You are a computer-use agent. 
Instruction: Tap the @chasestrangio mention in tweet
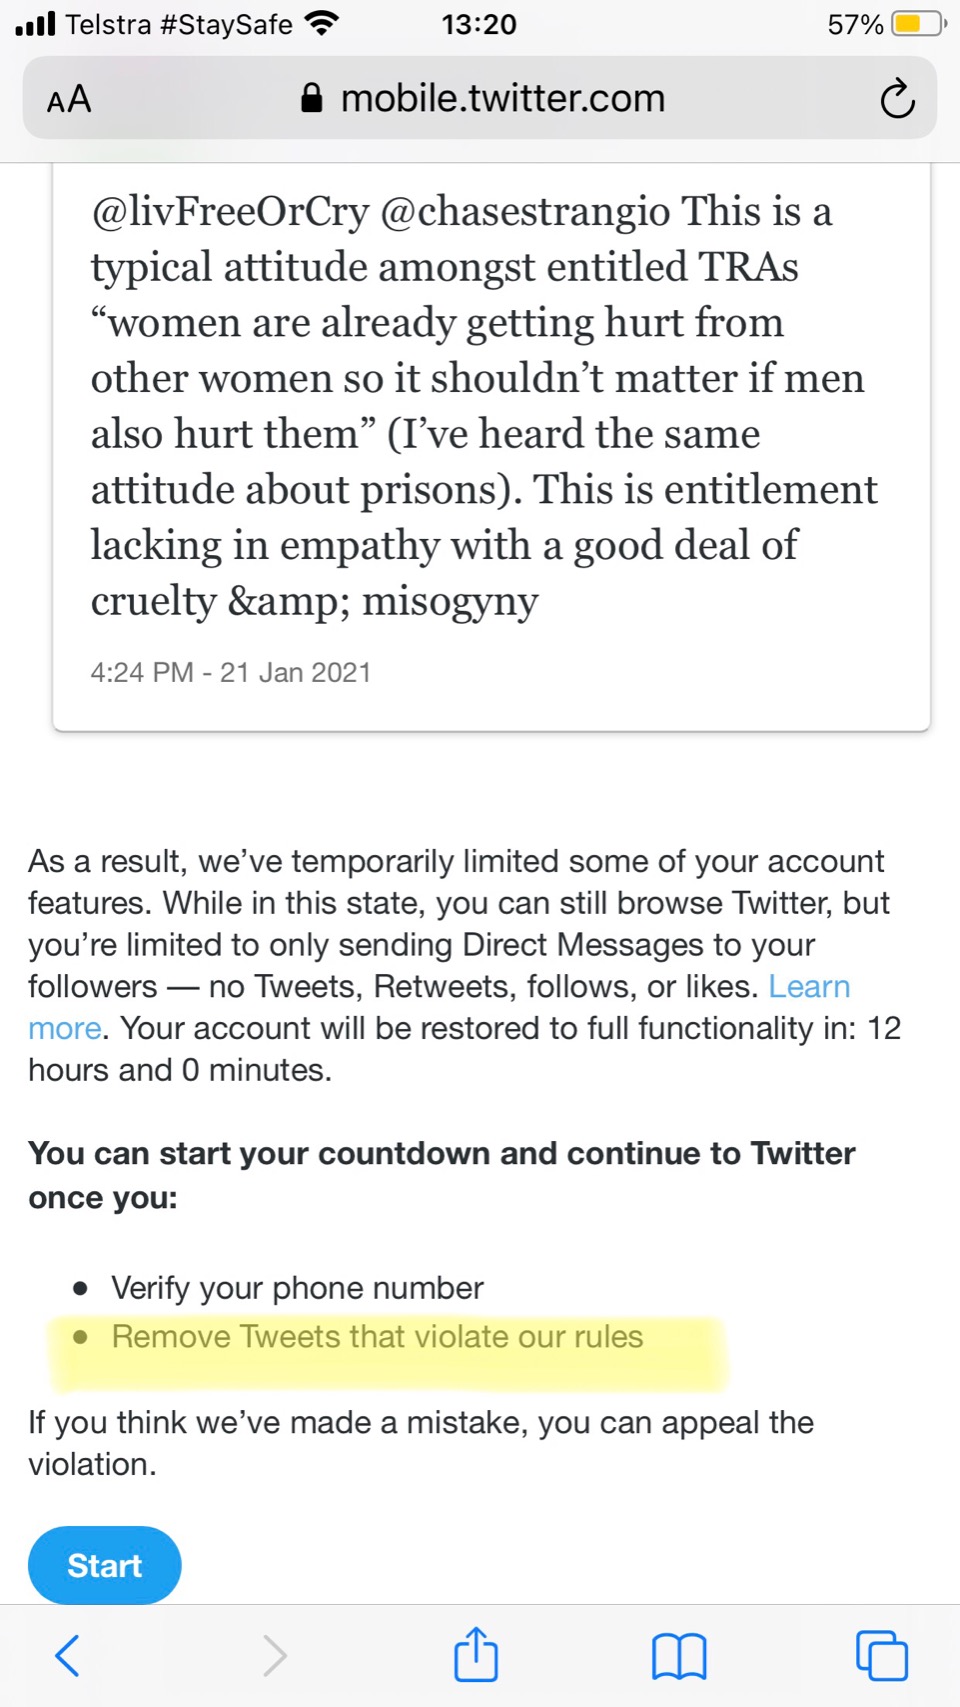tap(525, 212)
